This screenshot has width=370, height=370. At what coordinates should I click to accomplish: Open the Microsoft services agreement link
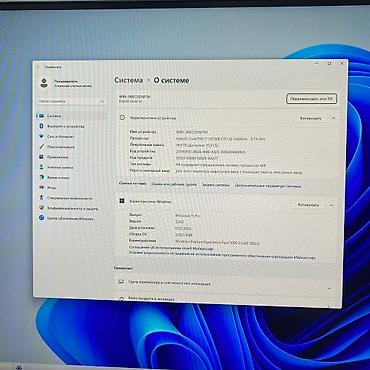pos(171,248)
